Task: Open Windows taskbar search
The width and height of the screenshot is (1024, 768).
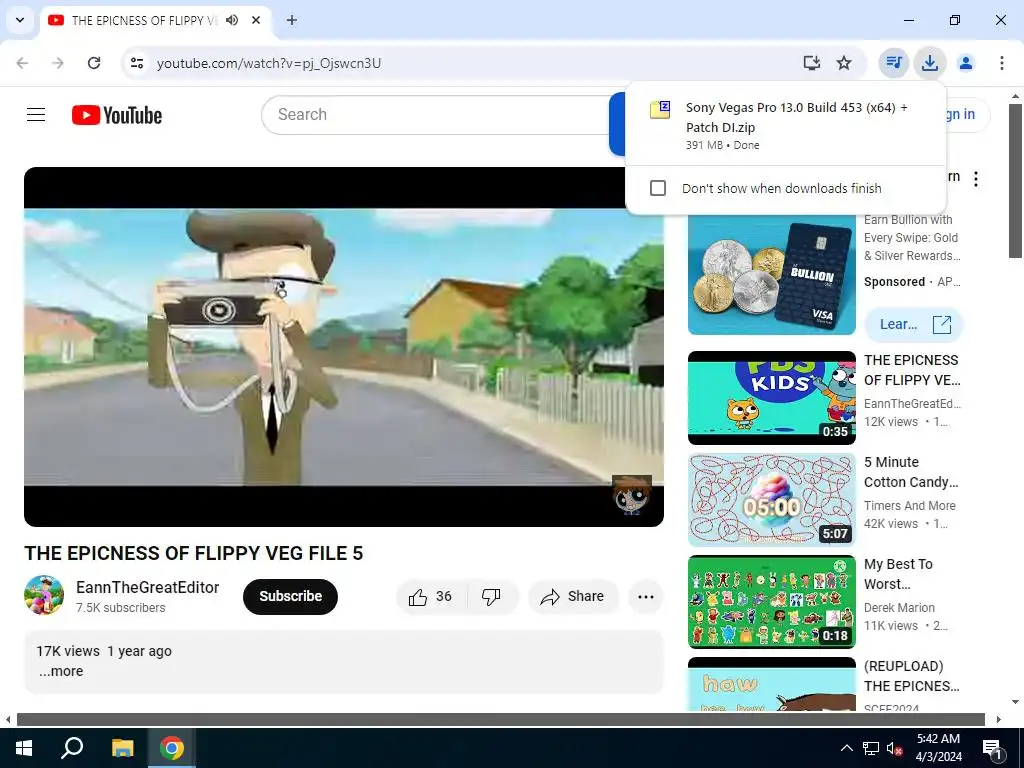Action: 72,748
